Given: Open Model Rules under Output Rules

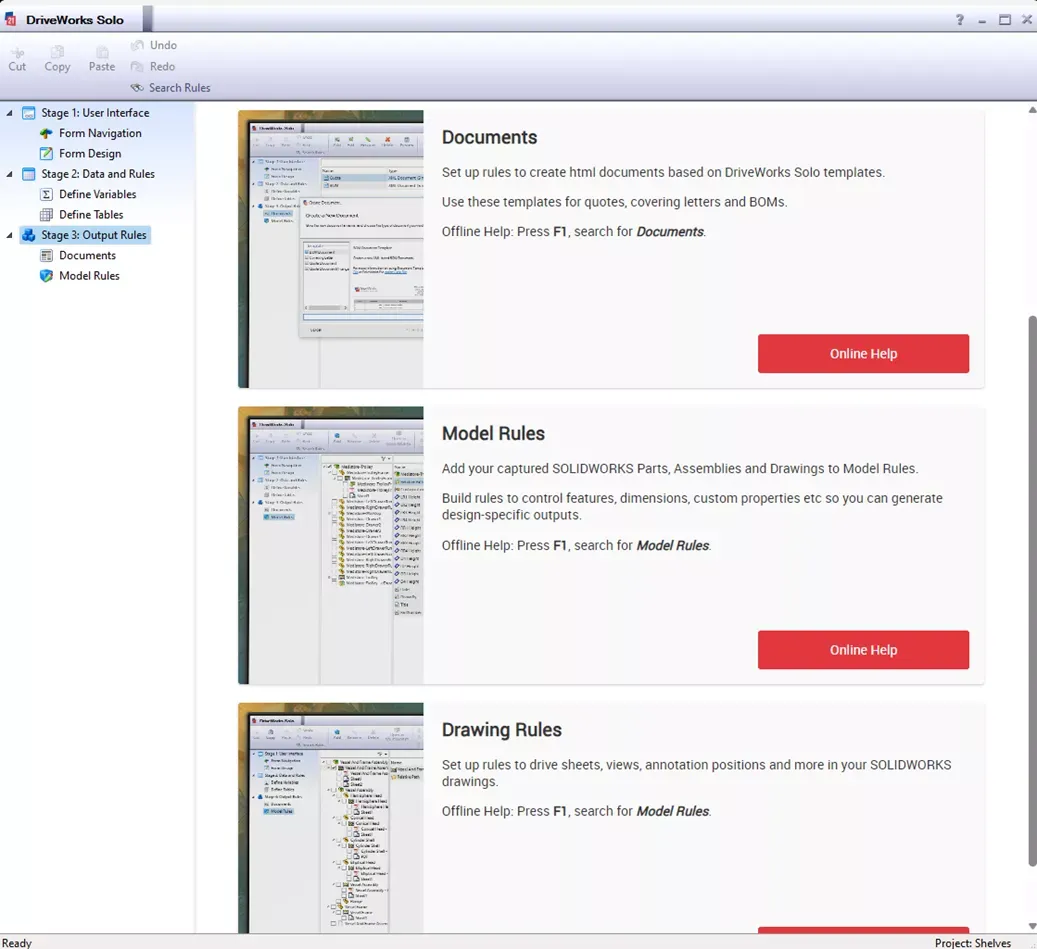Looking at the screenshot, I should (x=89, y=276).
